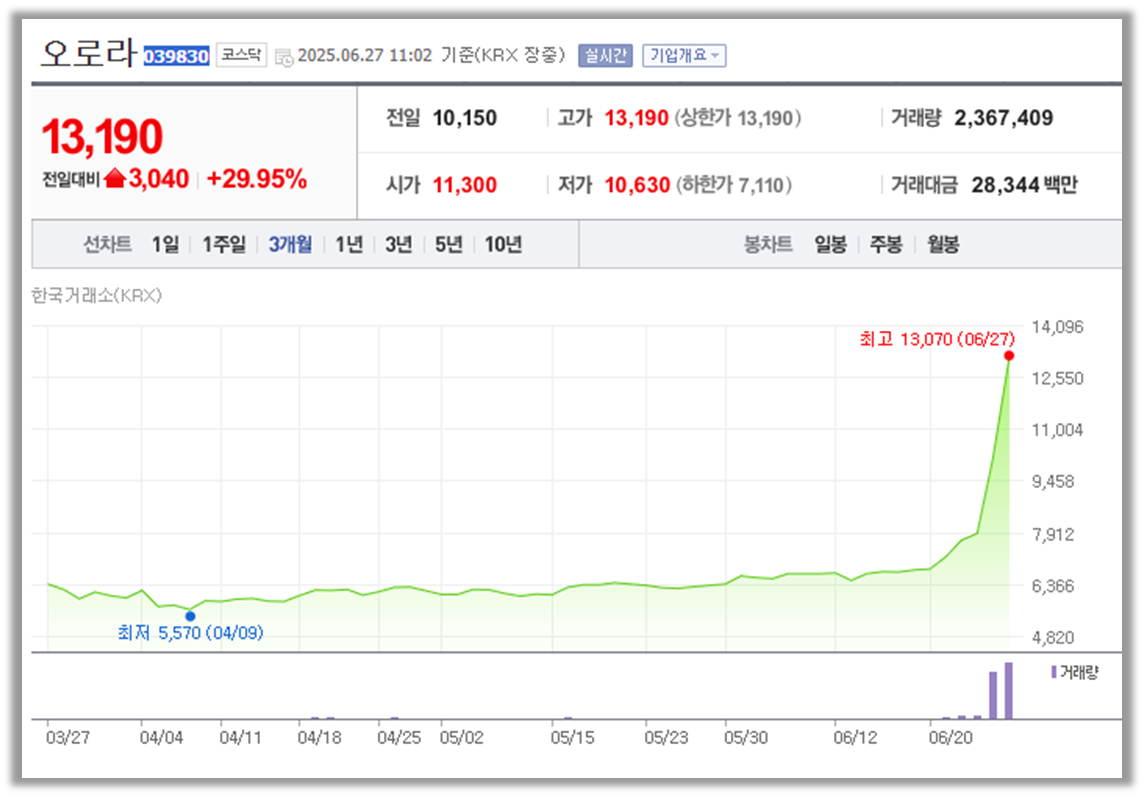Click the 거래대금 value 28,344 백만
Viewport: 1144px width, 797px height.
1024,185
